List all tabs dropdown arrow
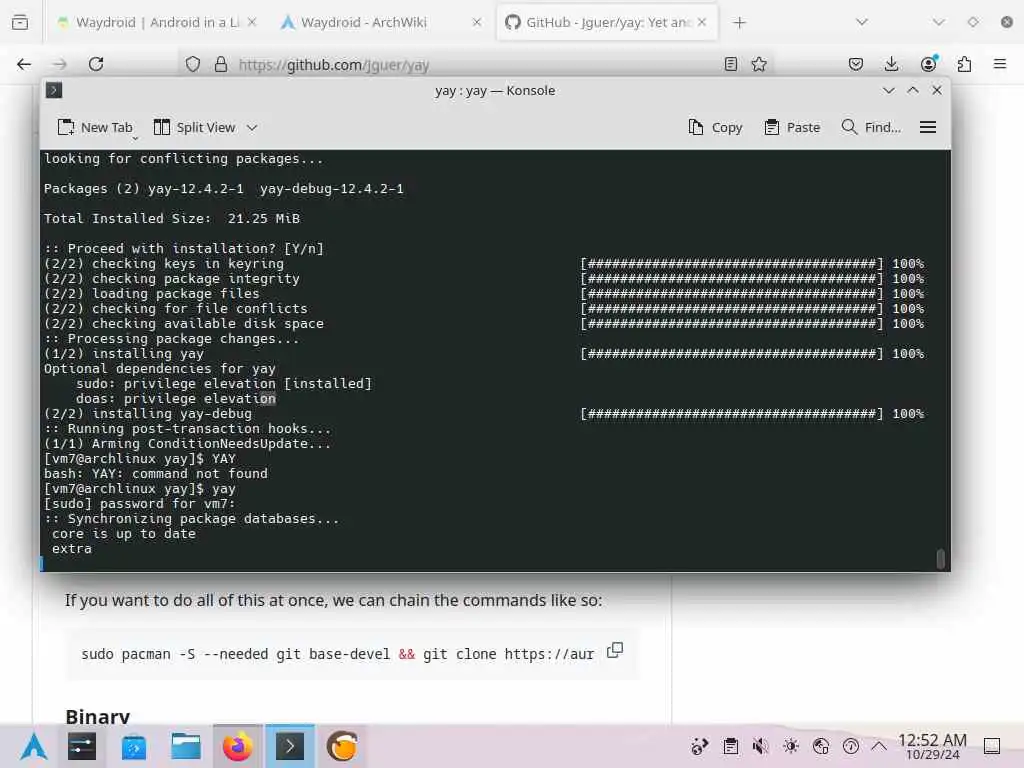1024x768 pixels. click(862, 22)
